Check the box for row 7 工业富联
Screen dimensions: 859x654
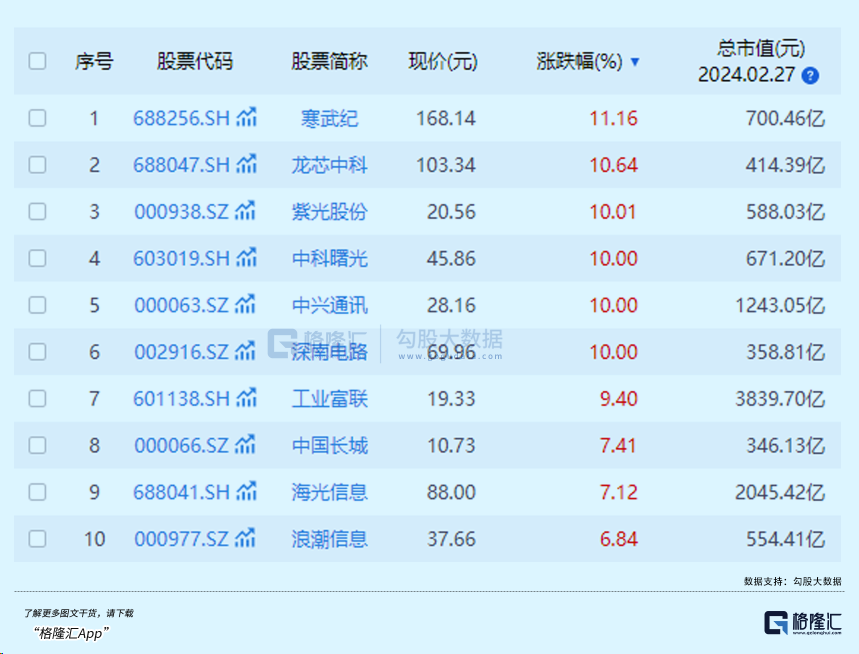point(37,398)
